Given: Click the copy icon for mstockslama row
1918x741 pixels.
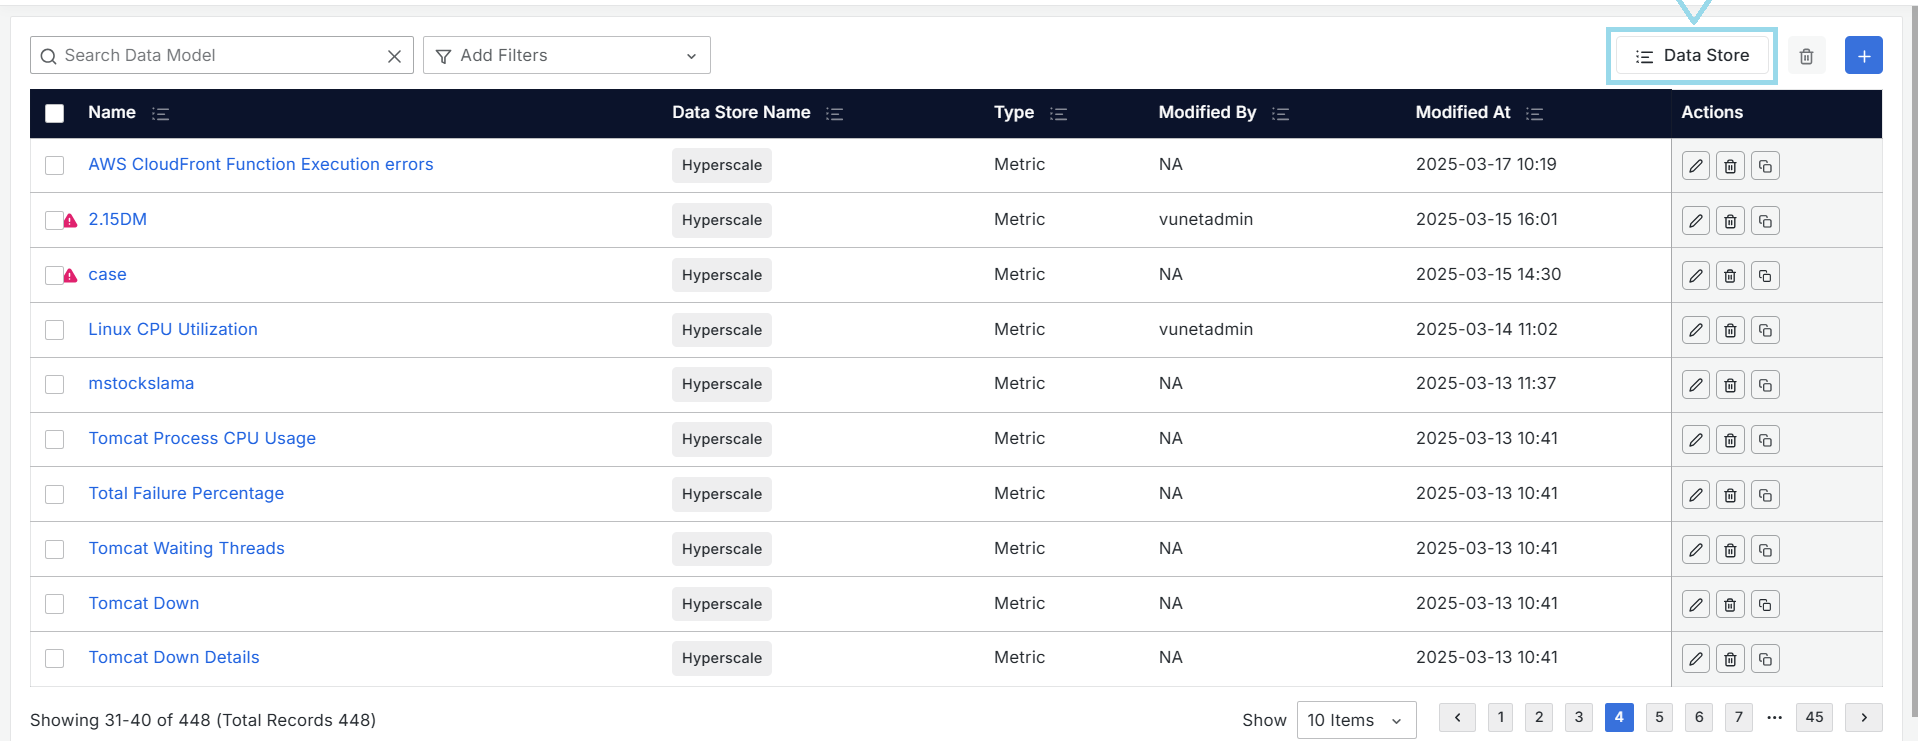Looking at the screenshot, I should point(1765,385).
